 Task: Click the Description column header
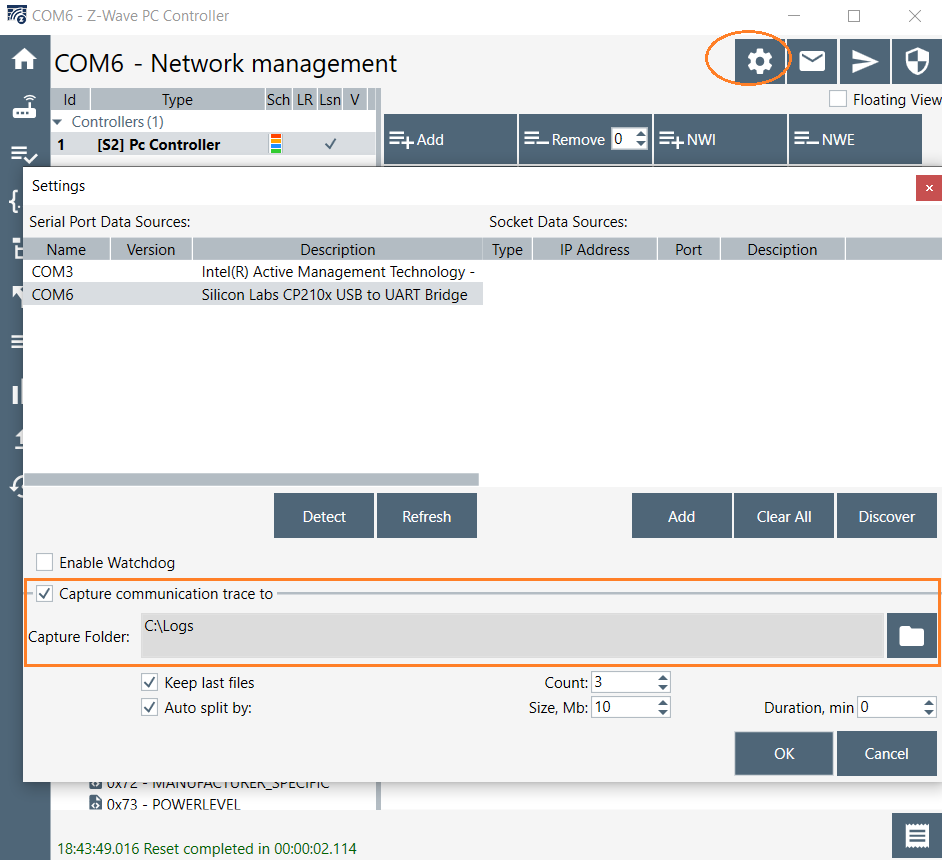pos(337,250)
